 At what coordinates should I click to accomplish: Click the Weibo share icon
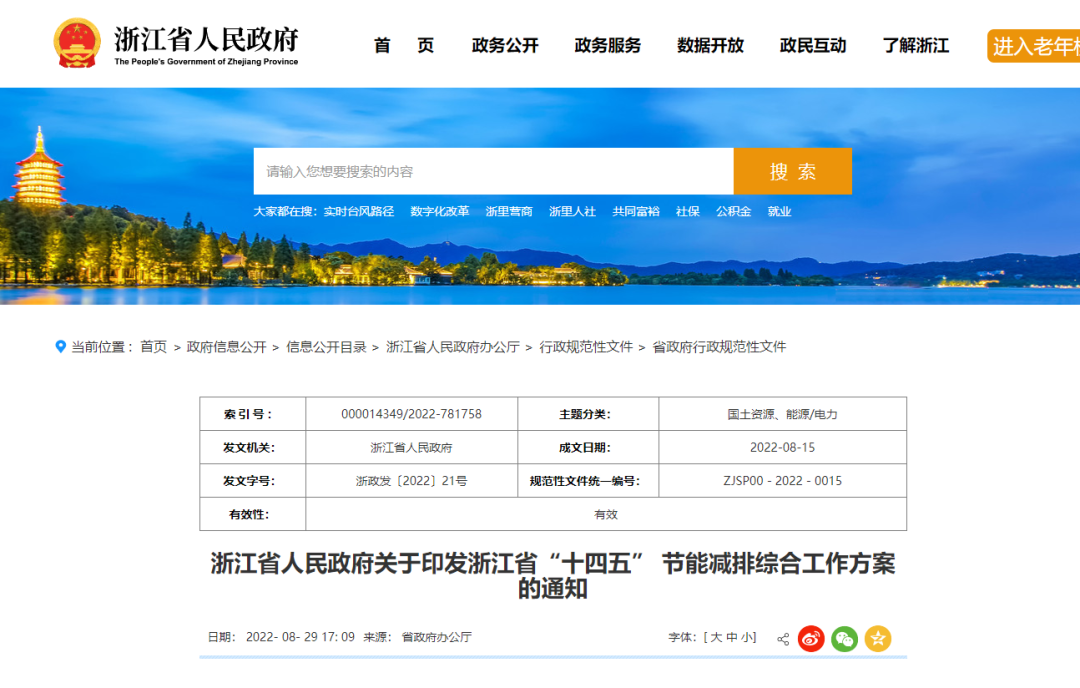coord(811,639)
